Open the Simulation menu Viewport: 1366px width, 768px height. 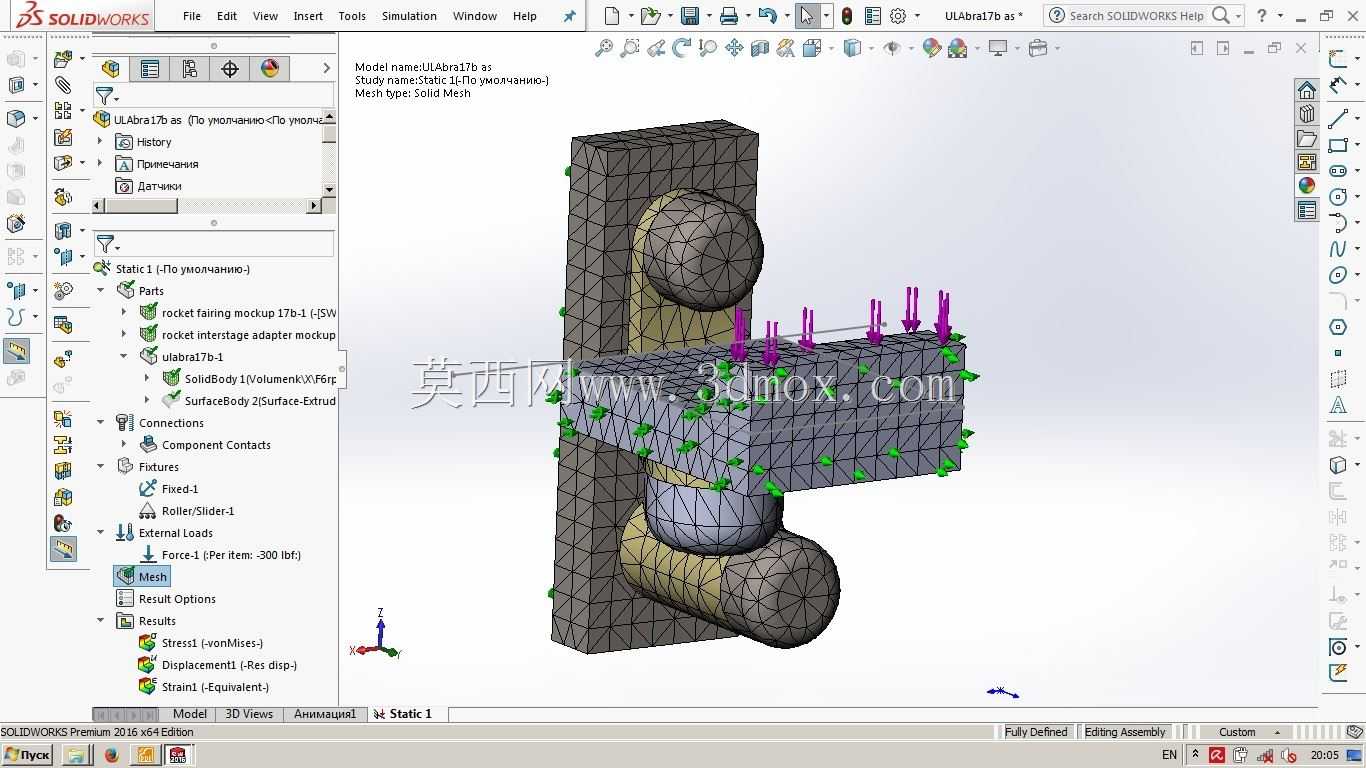point(409,16)
